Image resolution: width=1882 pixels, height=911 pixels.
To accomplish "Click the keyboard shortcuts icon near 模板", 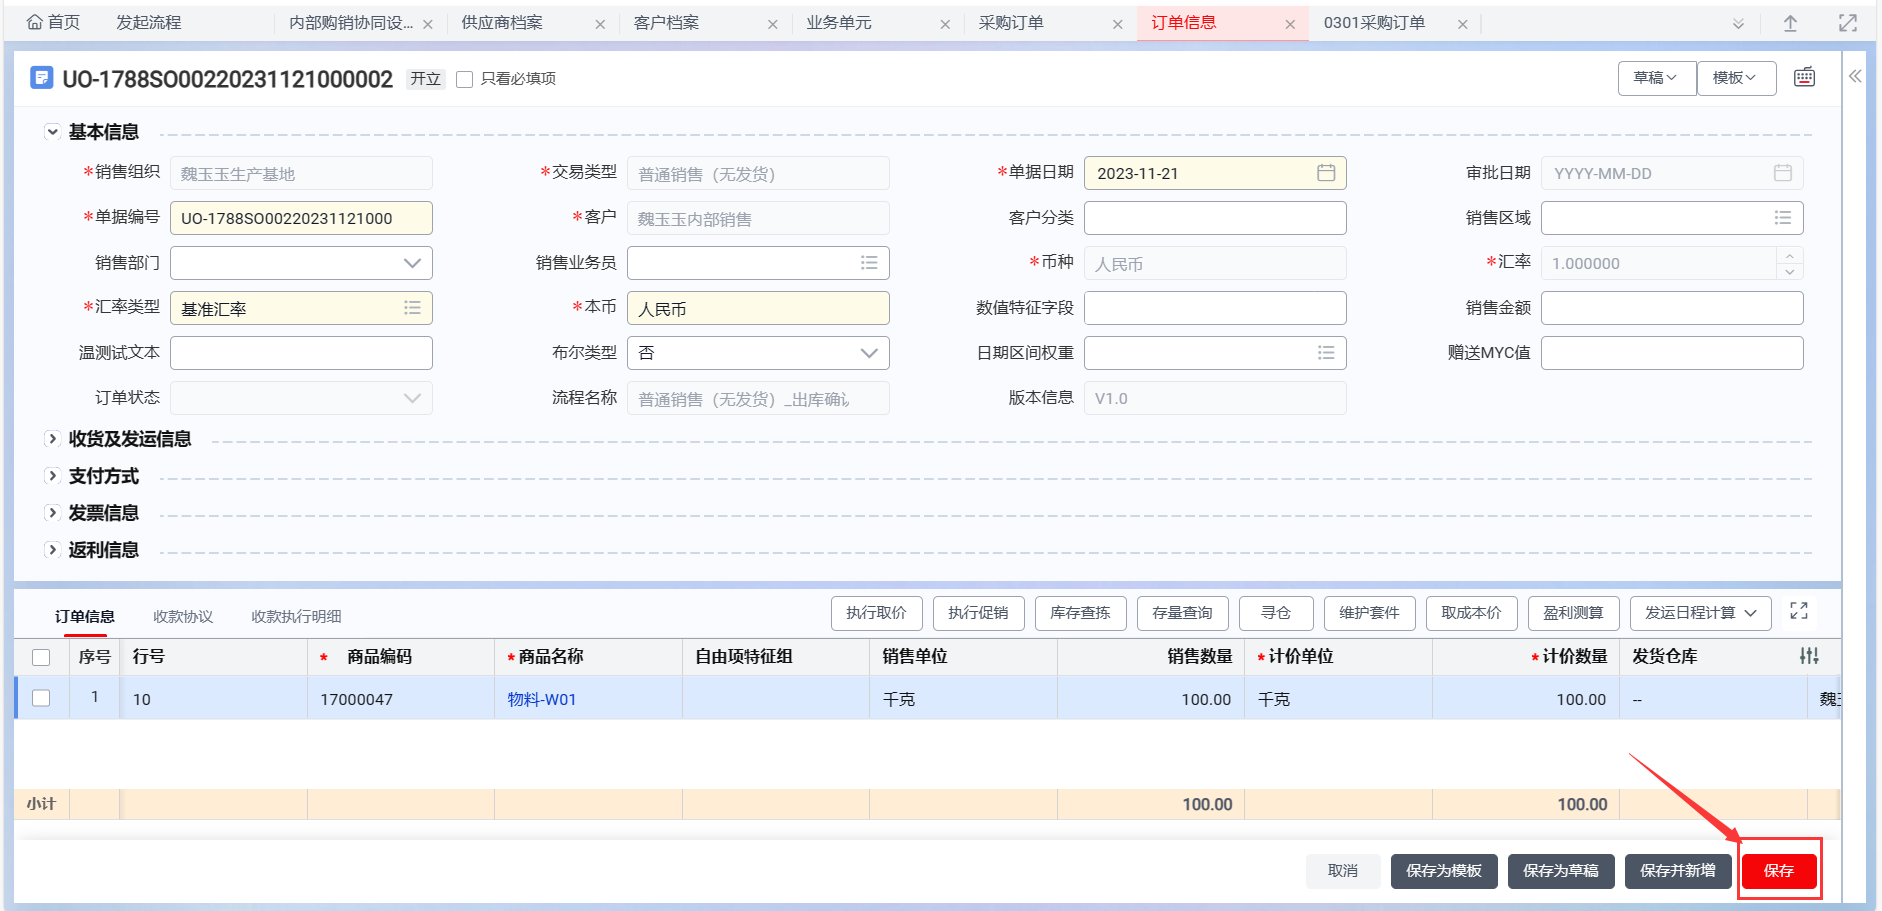I will pyautogui.click(x=1804, y=77).
